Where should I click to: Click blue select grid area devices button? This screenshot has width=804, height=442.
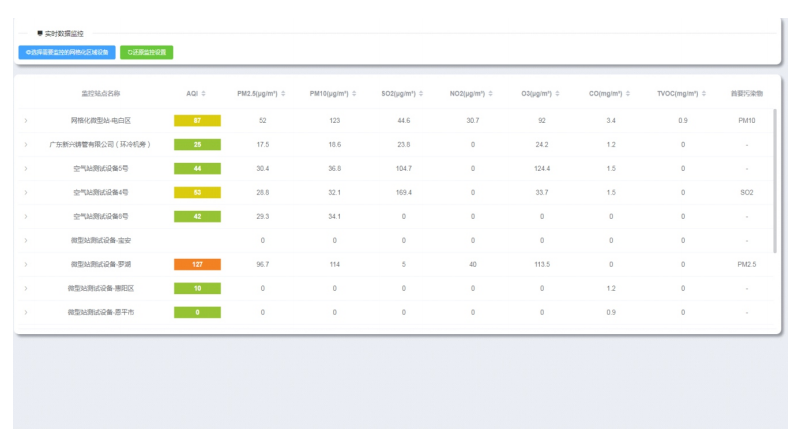(x=66, y=51)
